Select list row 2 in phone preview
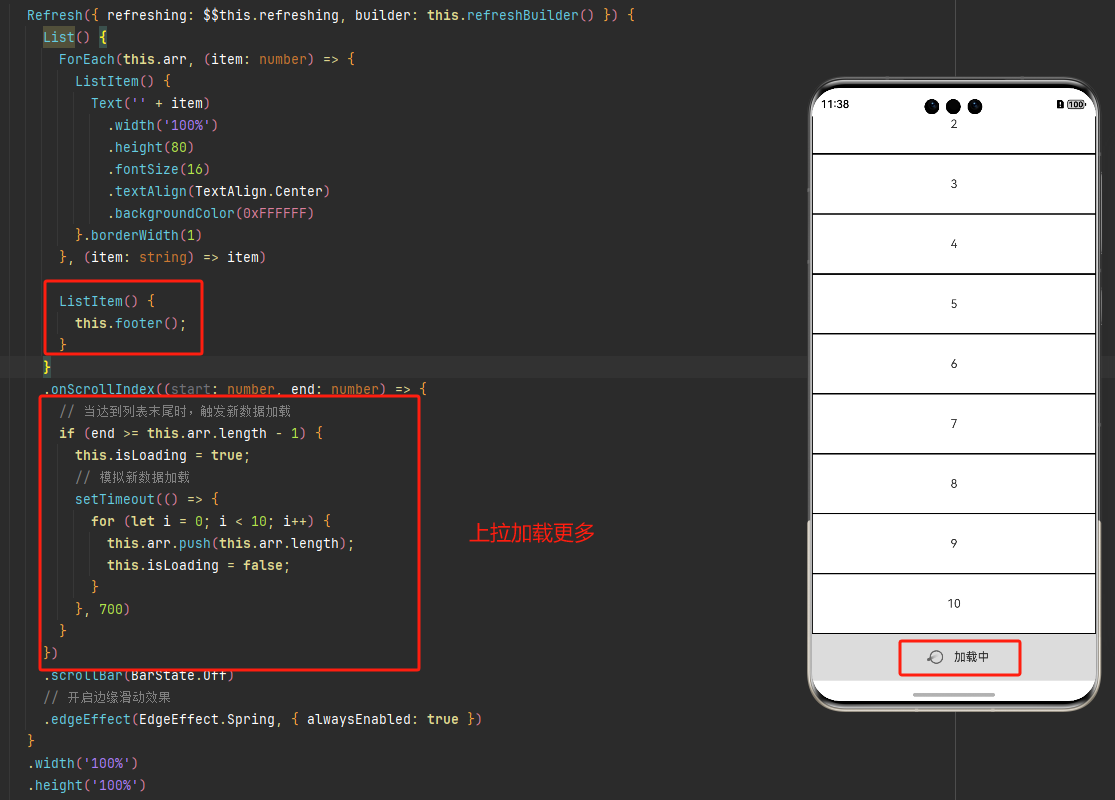This screenshot has height=800, width=1115. (954, 134)
